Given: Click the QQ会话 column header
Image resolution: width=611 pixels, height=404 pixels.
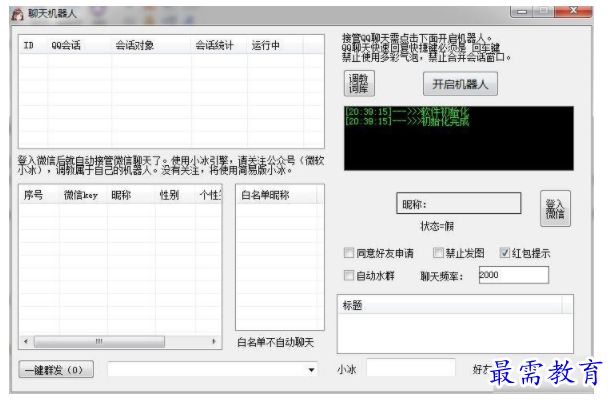Looking at the screenshot, I should click(x=79, y=45).
